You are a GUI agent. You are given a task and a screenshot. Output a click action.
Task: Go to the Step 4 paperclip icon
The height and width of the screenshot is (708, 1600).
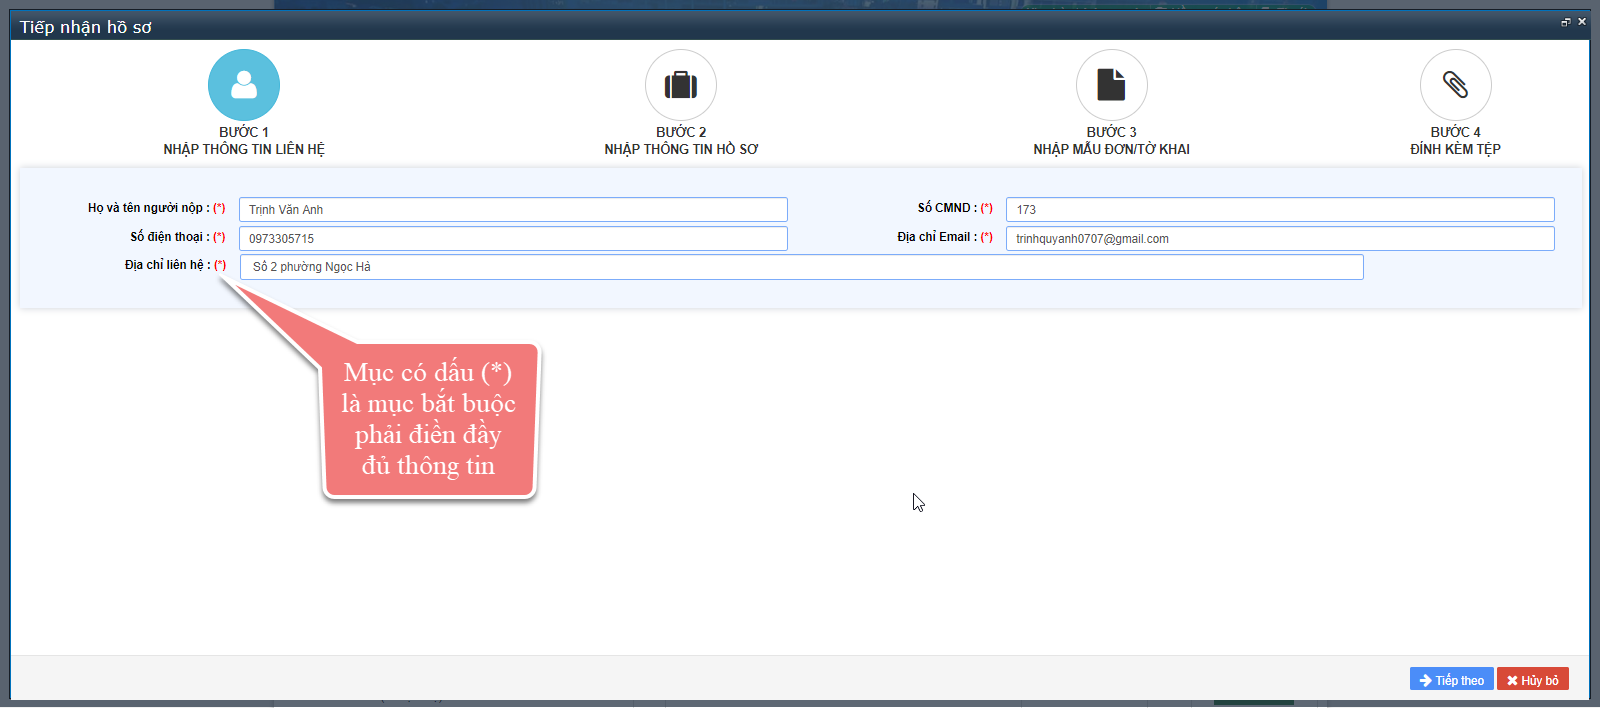pyautogui.click(x=1455, y=85)
